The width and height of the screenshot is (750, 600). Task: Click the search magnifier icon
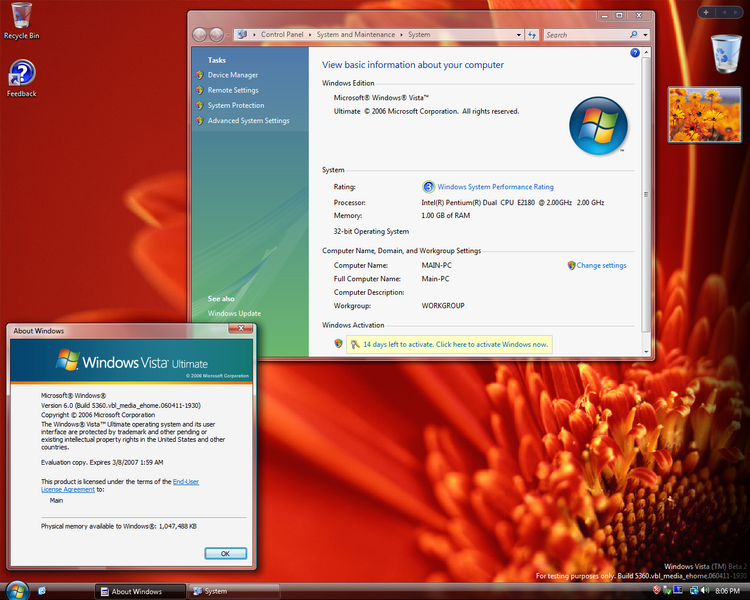click(x=633, y=34)
